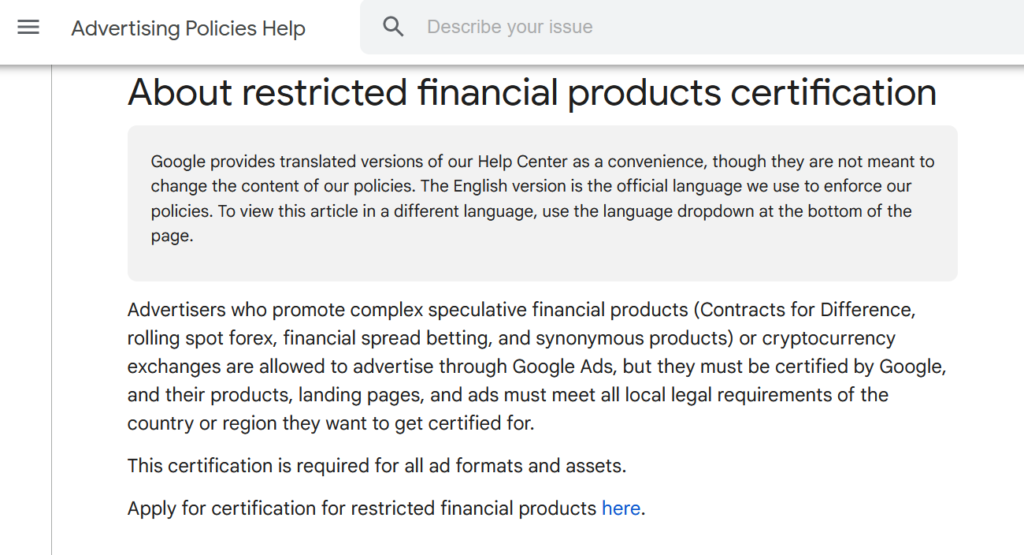Open the main menu hamburger icon

point(29,28)
